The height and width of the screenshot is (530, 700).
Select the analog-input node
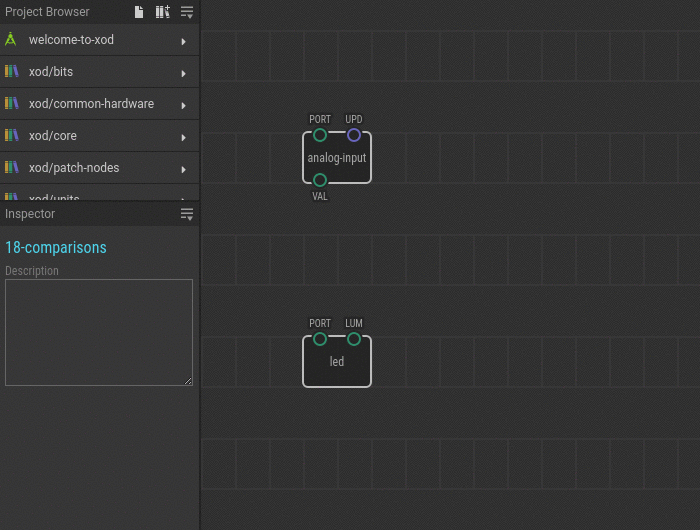click(x=337, y=158)
